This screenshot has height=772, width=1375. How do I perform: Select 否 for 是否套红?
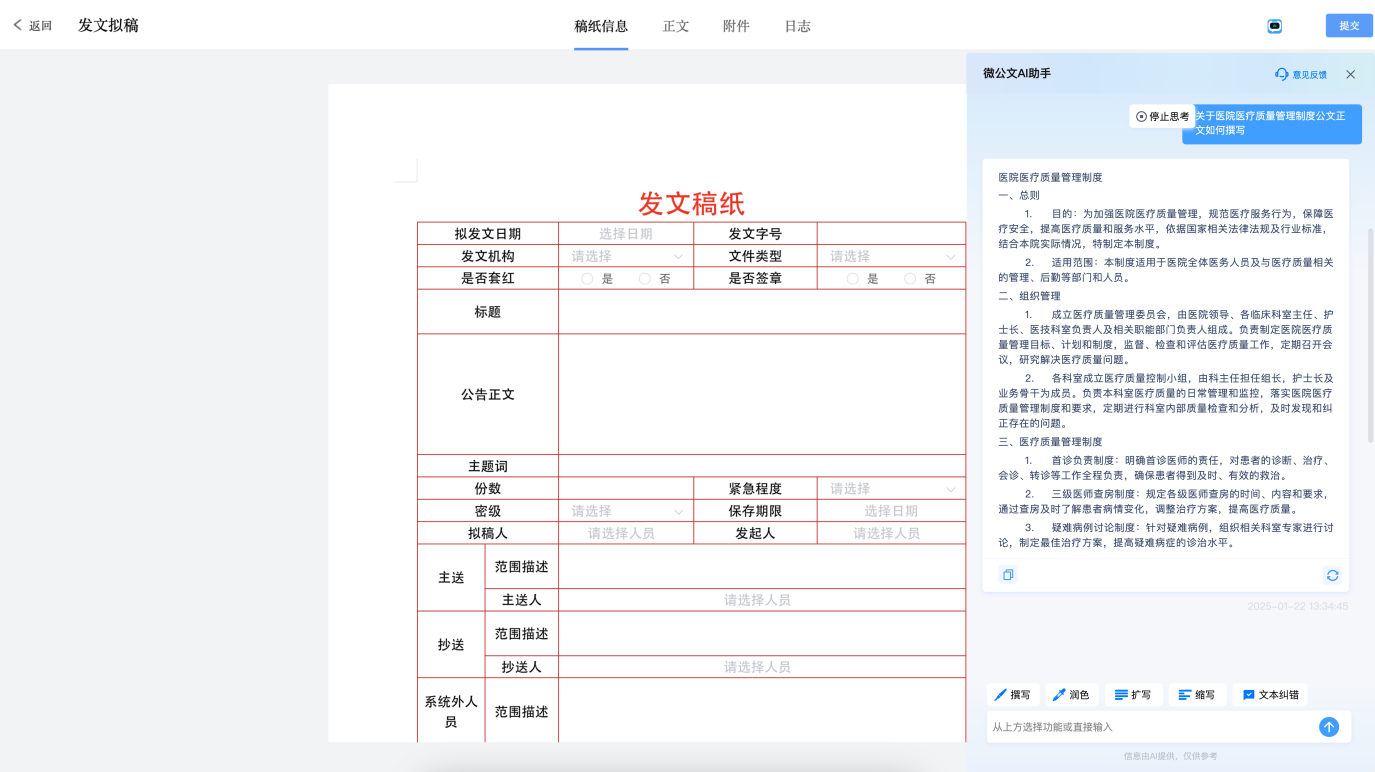pos(645,279)
